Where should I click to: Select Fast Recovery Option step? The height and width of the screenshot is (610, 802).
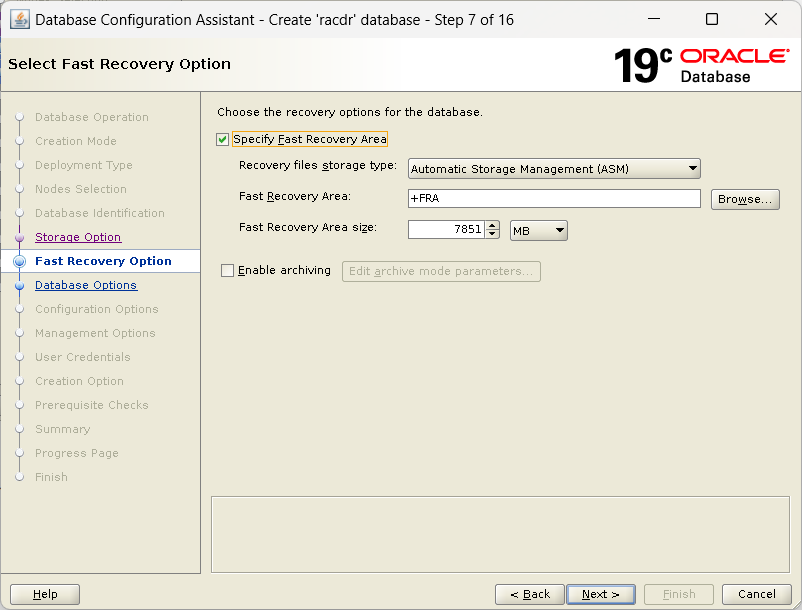point(103,261)
